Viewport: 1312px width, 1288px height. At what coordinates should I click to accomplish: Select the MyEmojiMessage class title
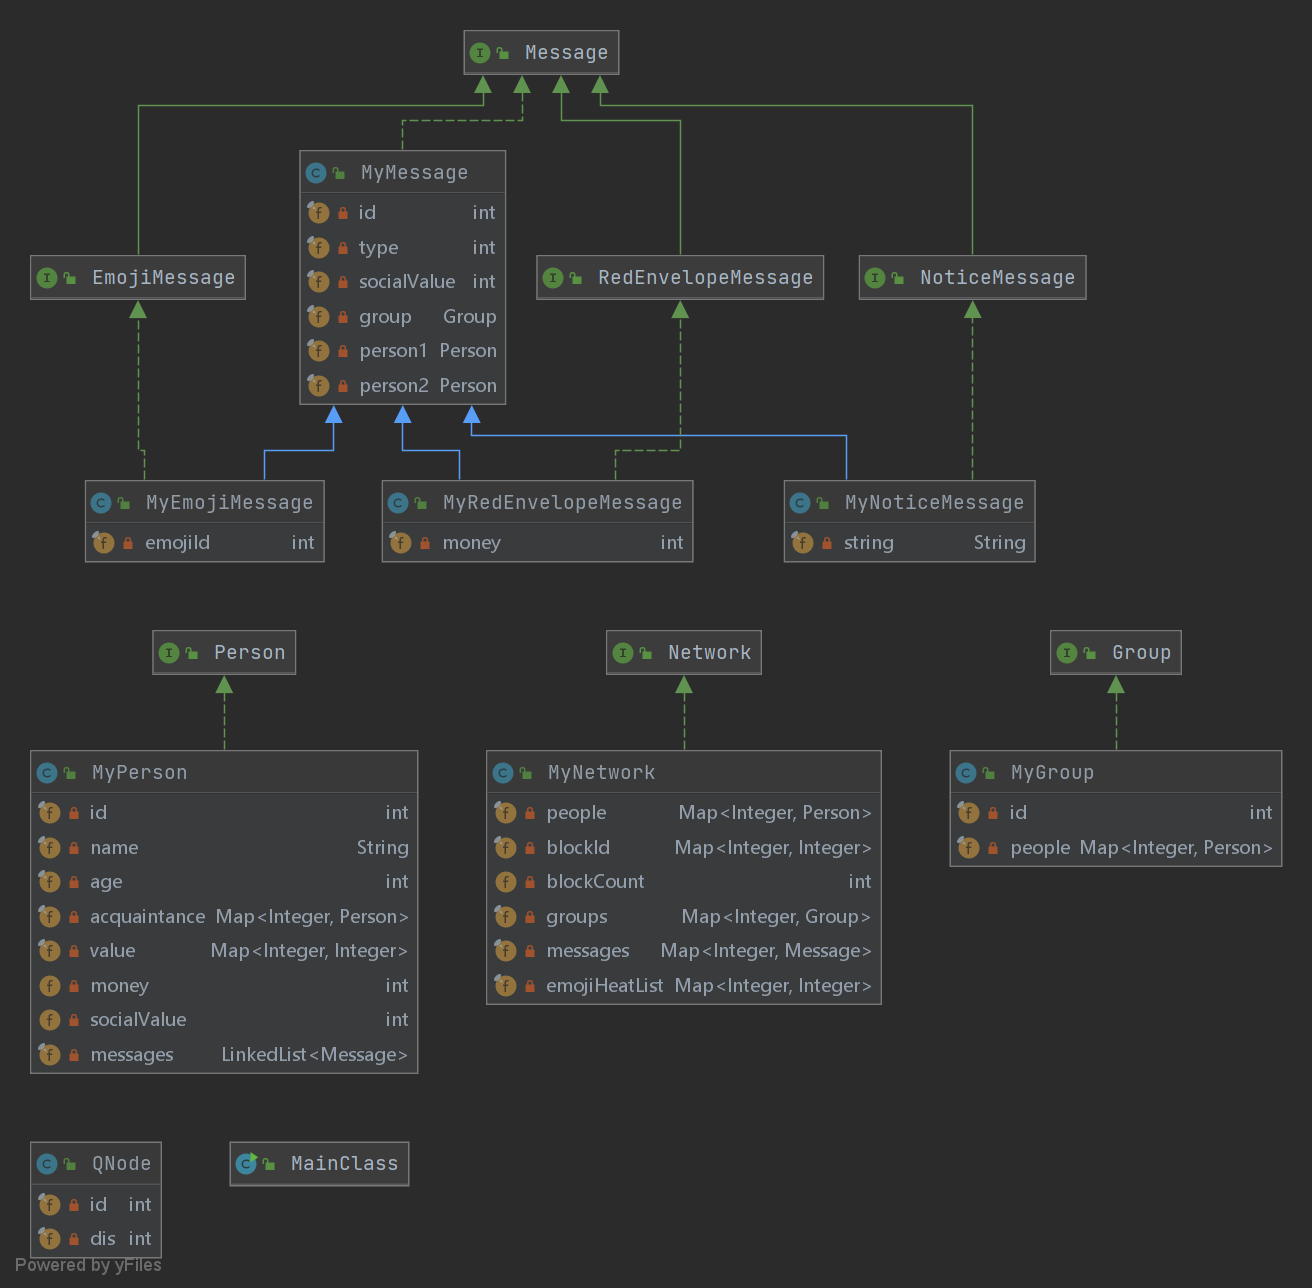[x=230, y=503]
